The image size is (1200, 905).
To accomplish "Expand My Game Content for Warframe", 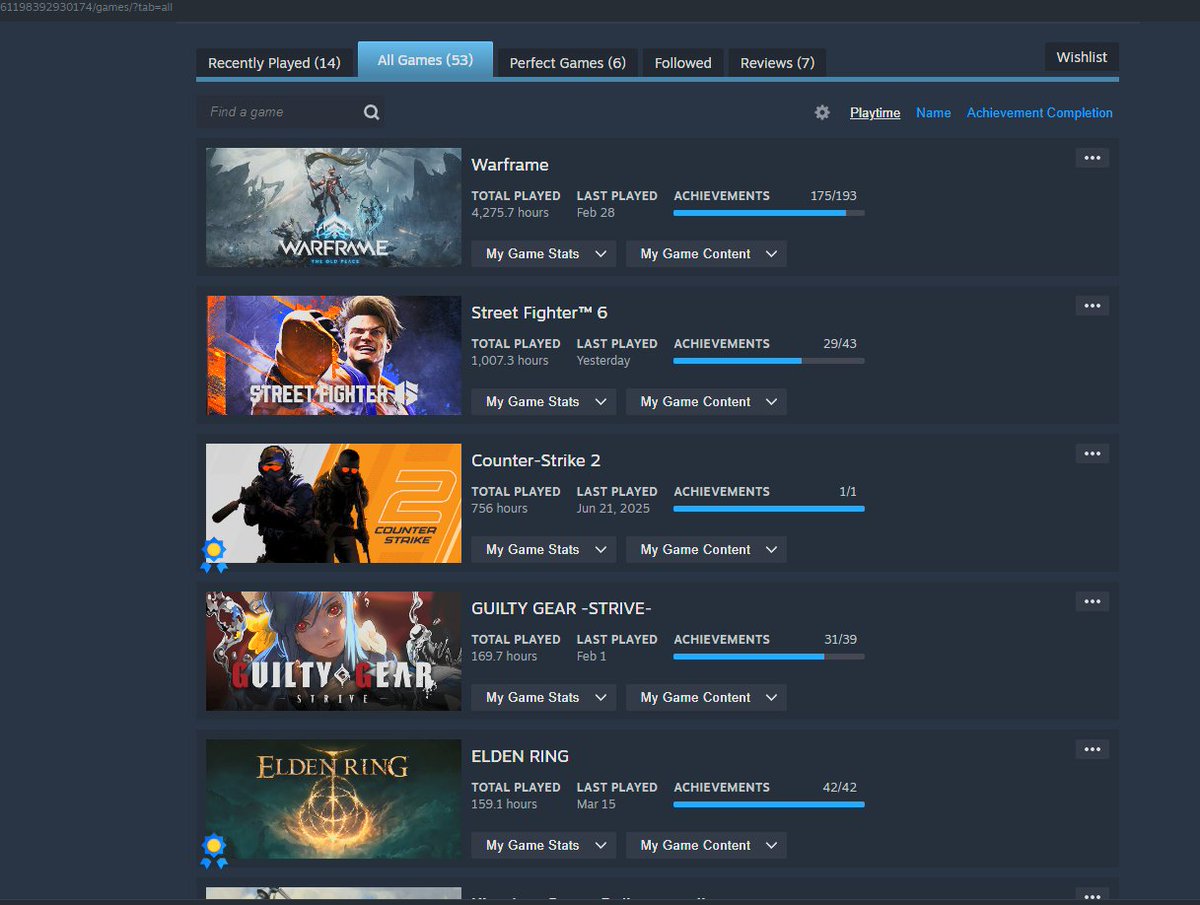I will (707, 254).
